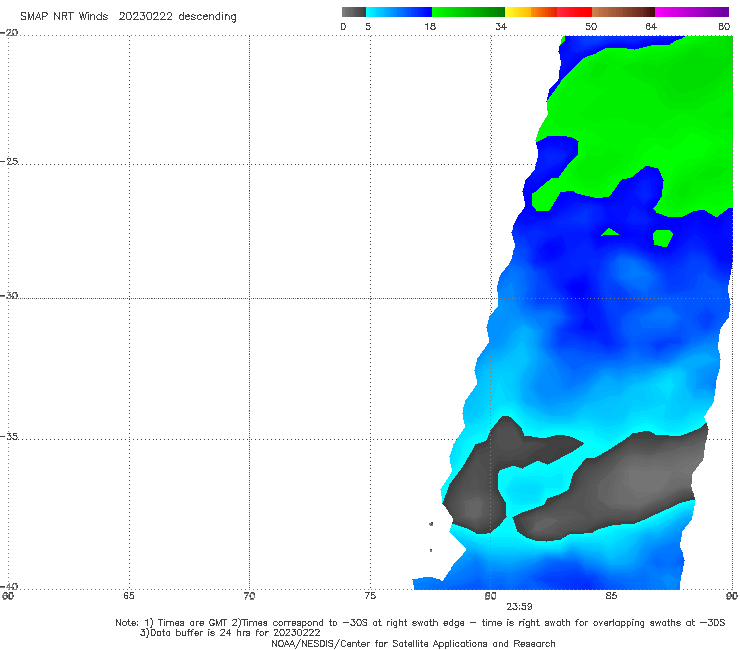Click the NOAA/NESDIS credit line
The width and height of the screenshot is (740, 650).
[x=413, y=644]
